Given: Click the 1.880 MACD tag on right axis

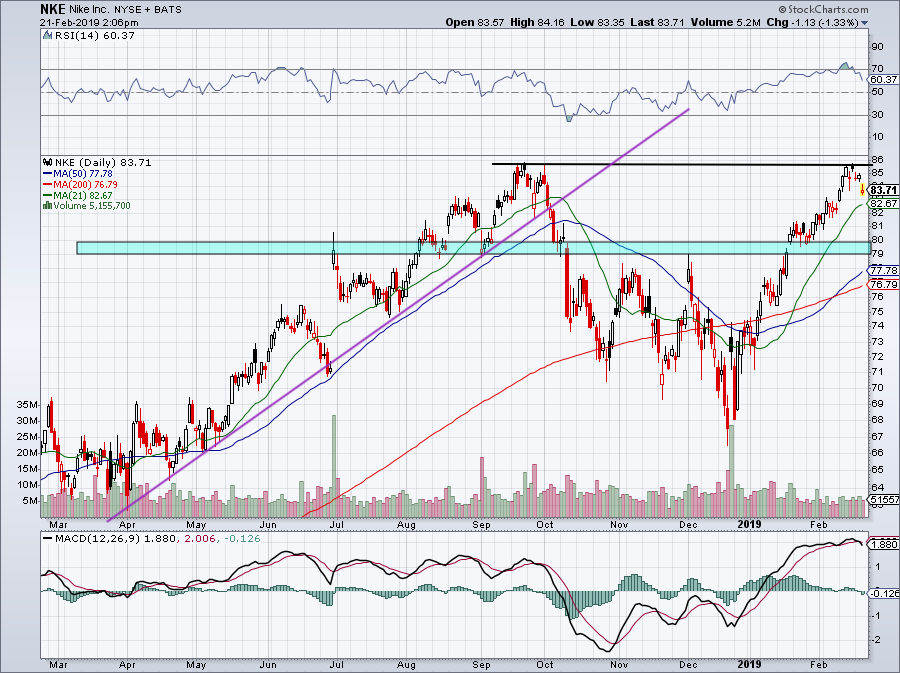Looking at the screenshot, I should [x=885, y=544].
